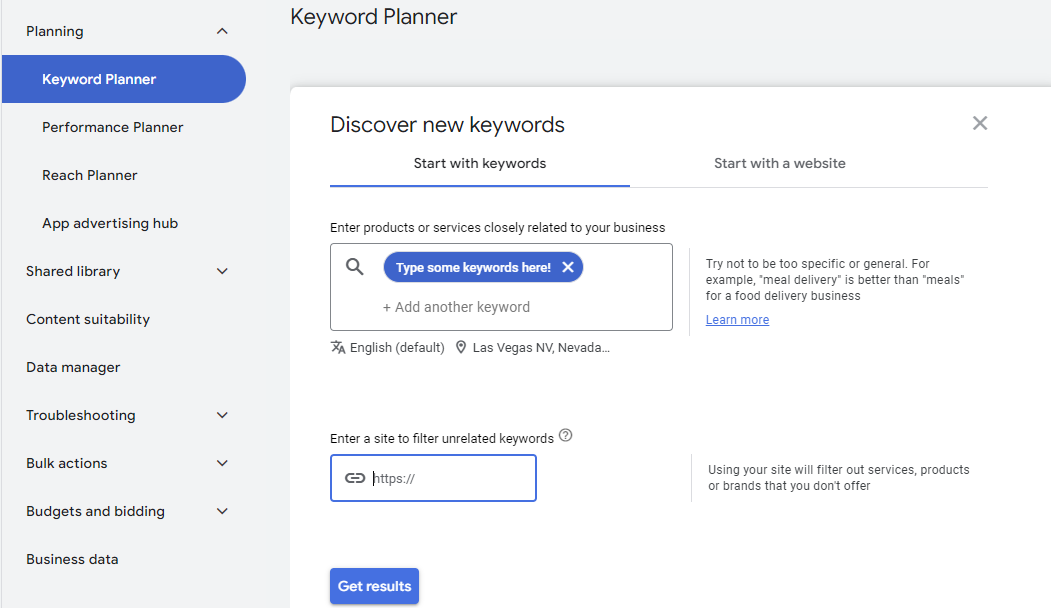The width and height of the screenshot is (1051, 608).
Task: Open Reach Planner
Action: [90, 175]
